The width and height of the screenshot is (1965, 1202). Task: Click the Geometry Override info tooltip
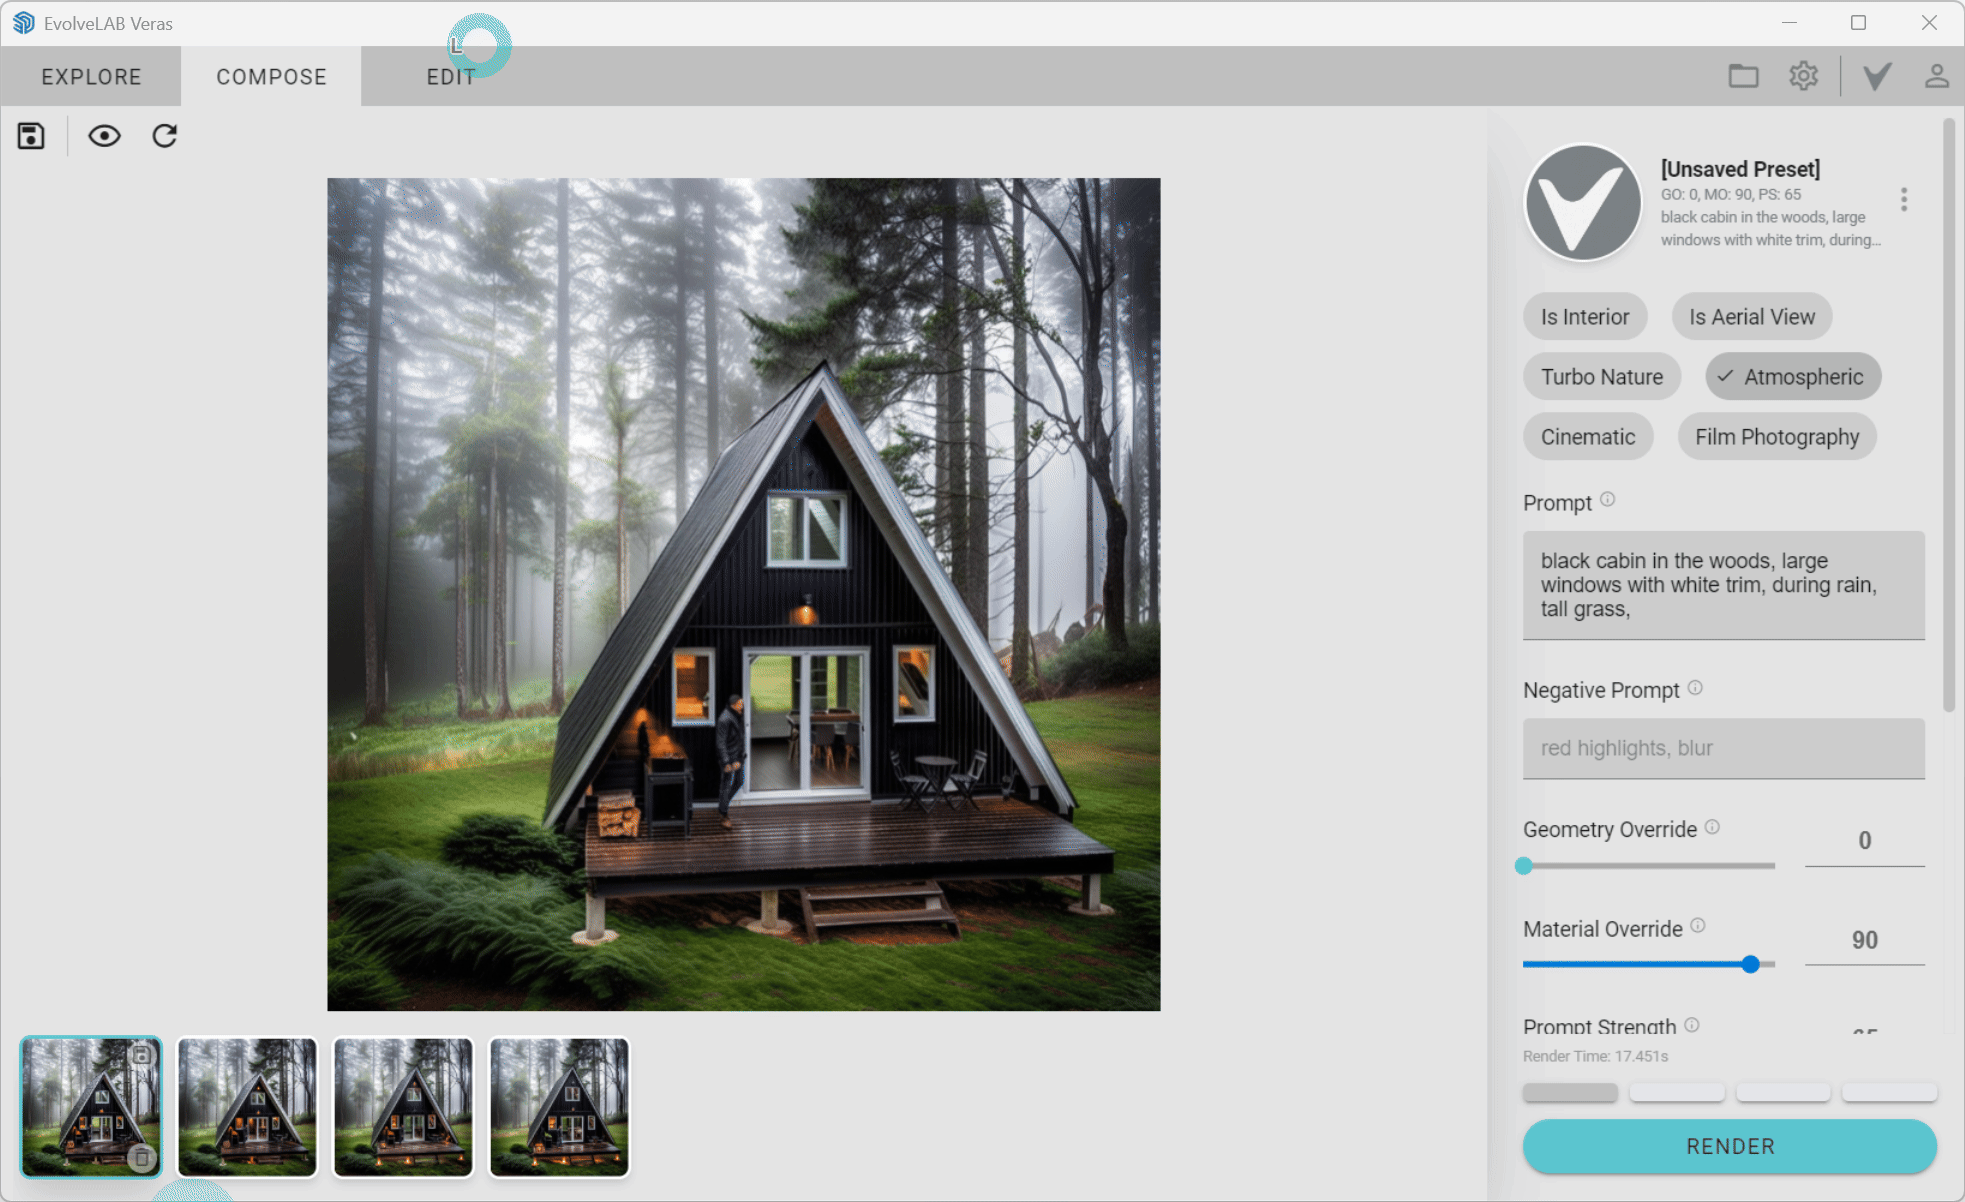click(x=1712, y=827)
